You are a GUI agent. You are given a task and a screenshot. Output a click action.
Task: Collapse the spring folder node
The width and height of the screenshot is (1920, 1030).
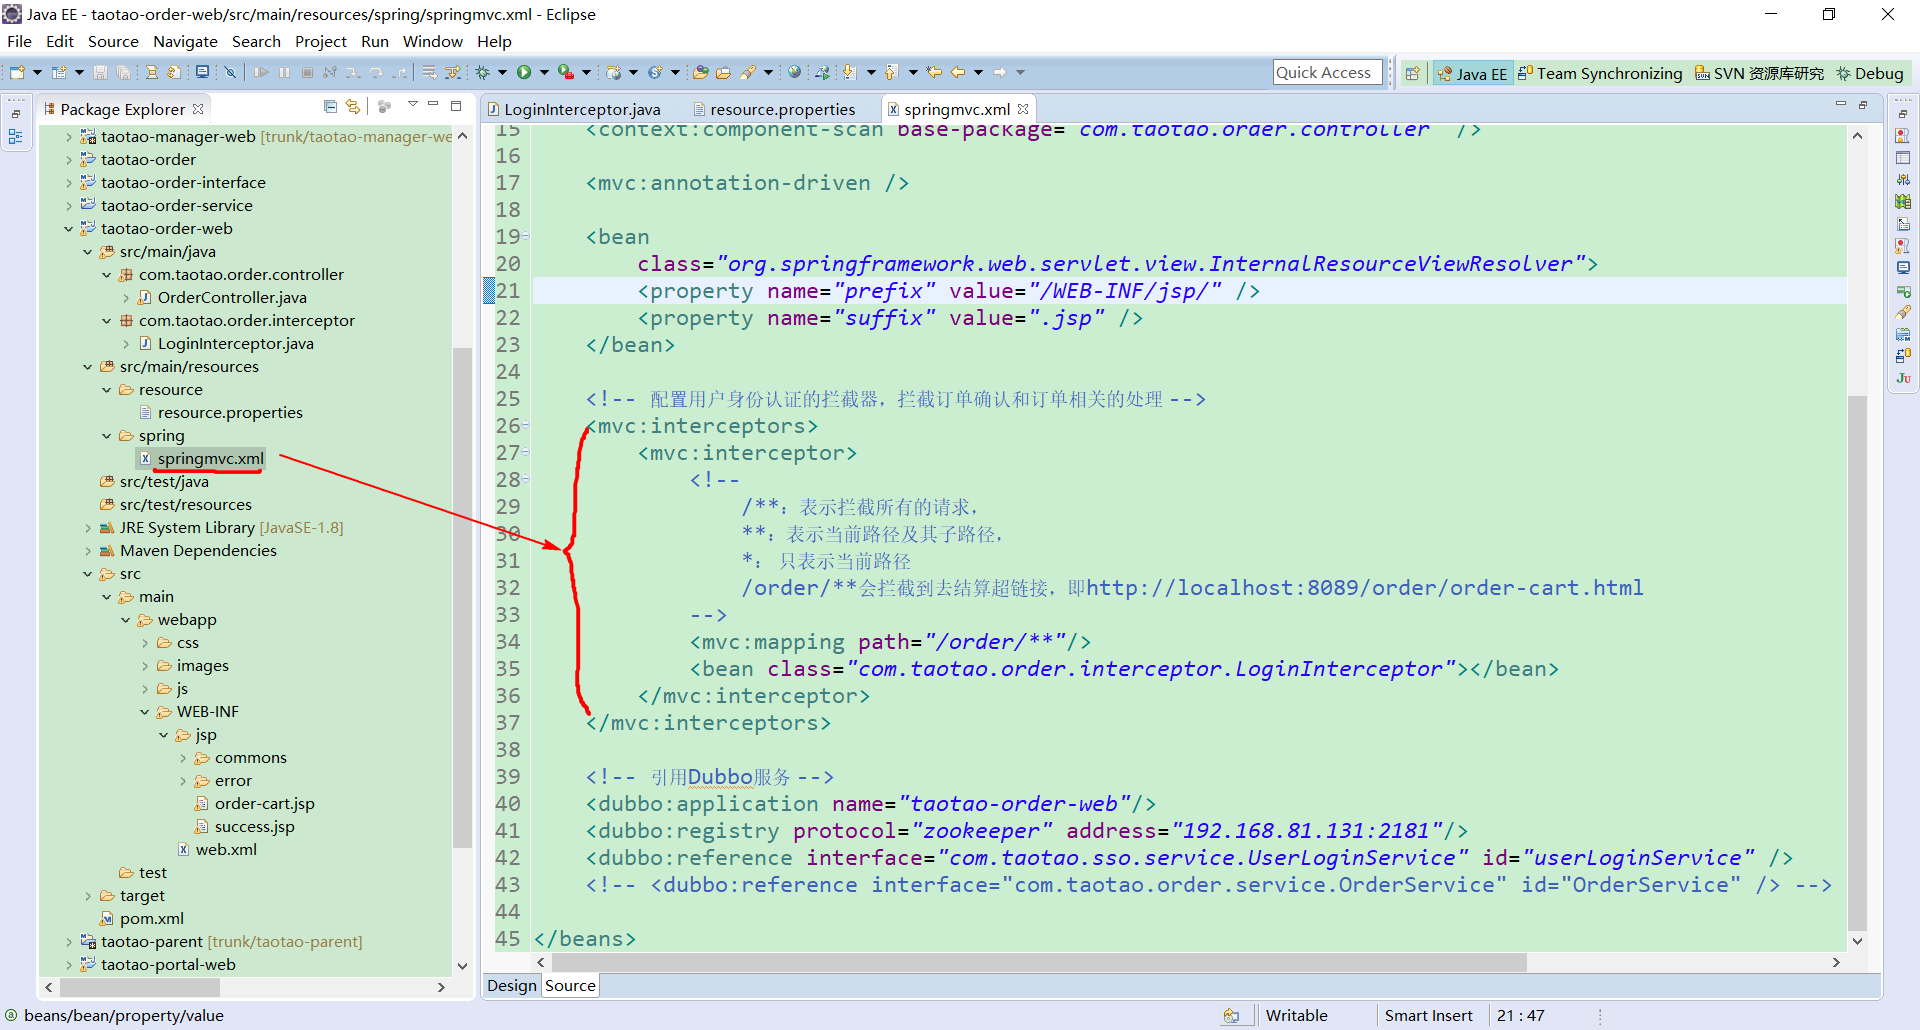click(107, 436)
